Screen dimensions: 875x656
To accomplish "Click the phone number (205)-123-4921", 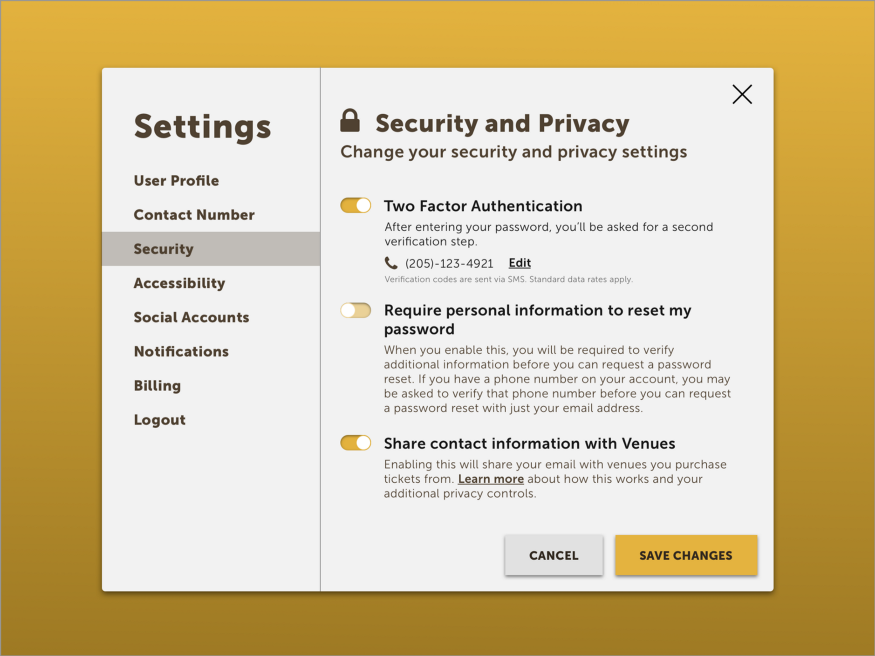I will coord(449,263).
